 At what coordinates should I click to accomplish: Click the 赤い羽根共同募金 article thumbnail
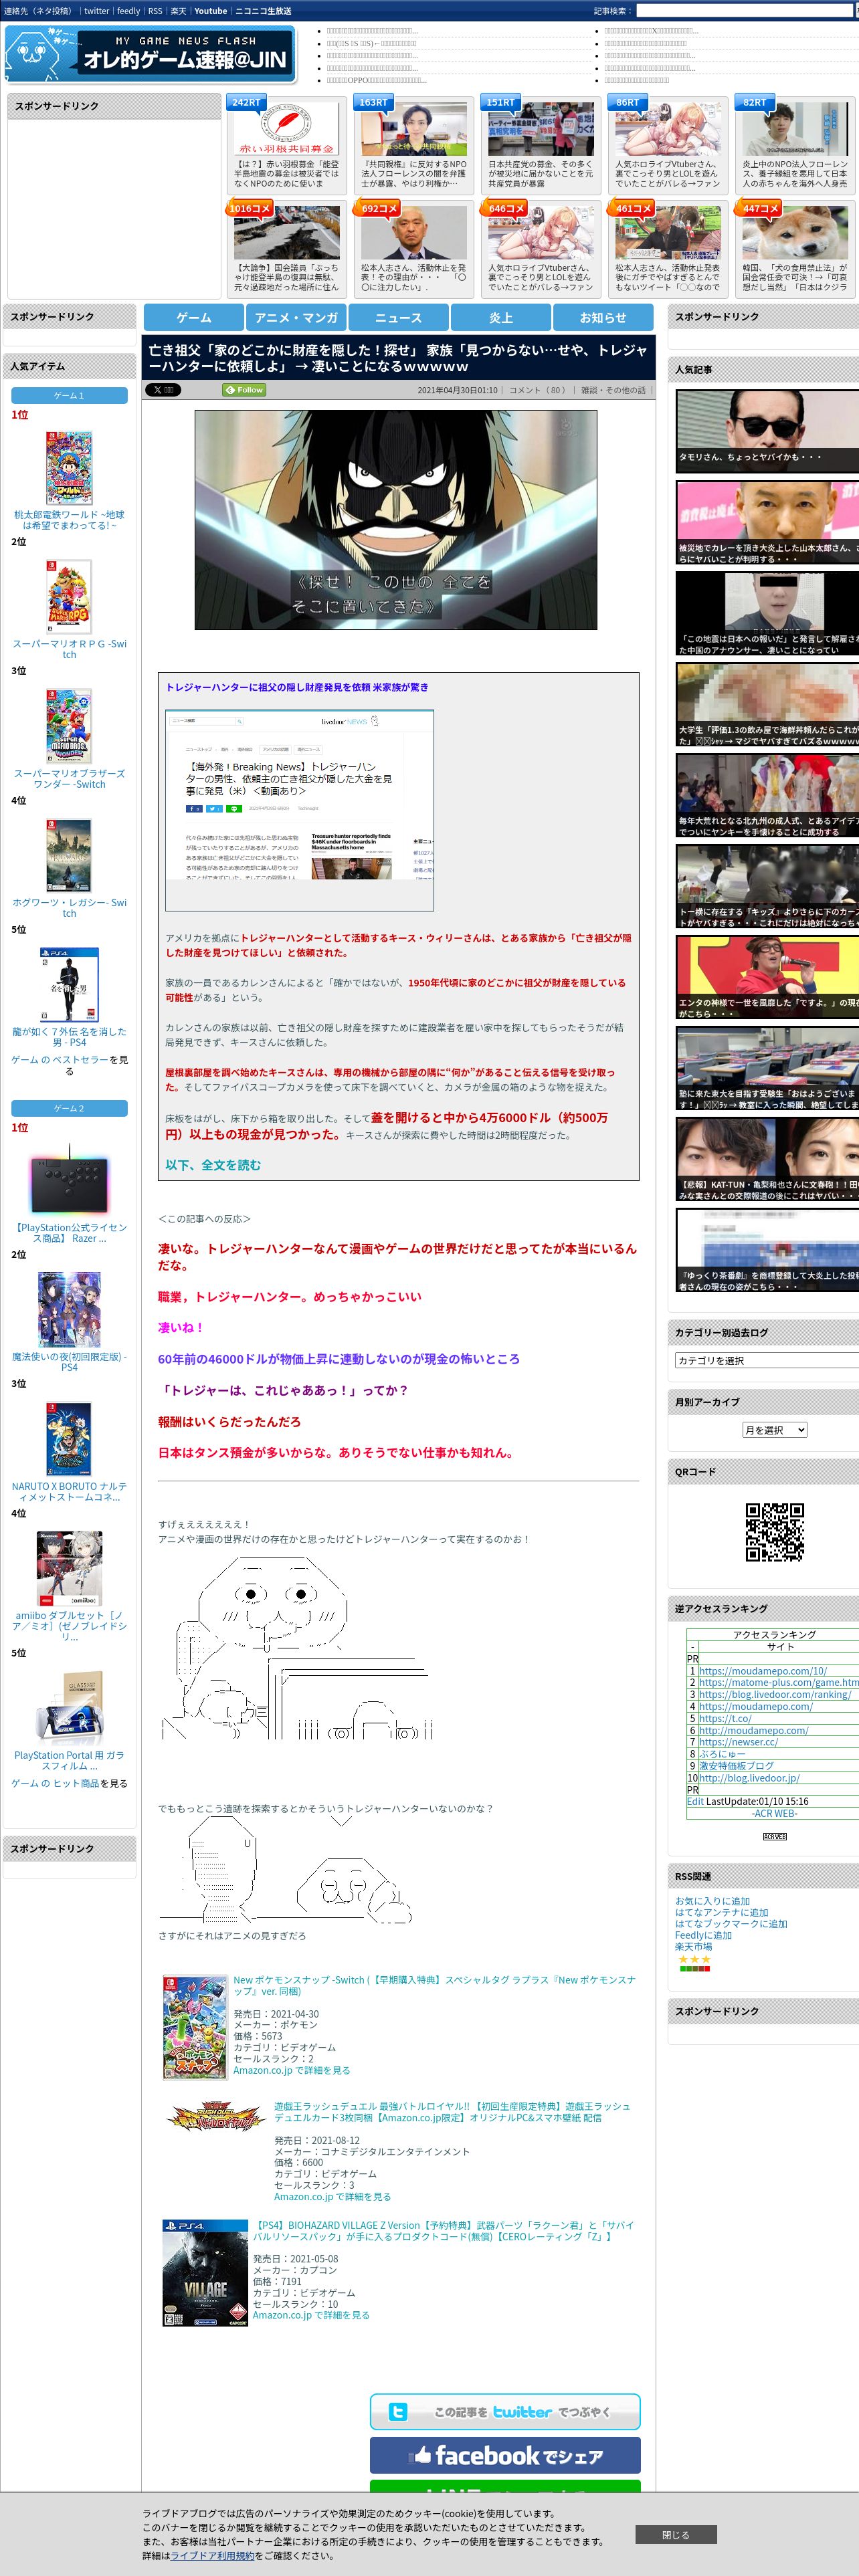[x=287, y=128]
